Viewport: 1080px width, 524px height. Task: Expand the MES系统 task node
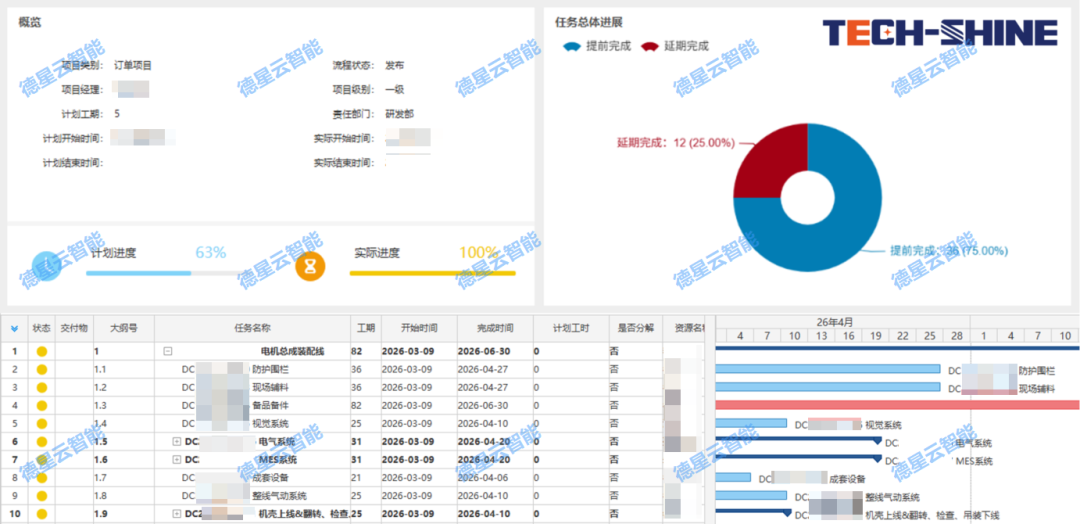pos(176,459)
